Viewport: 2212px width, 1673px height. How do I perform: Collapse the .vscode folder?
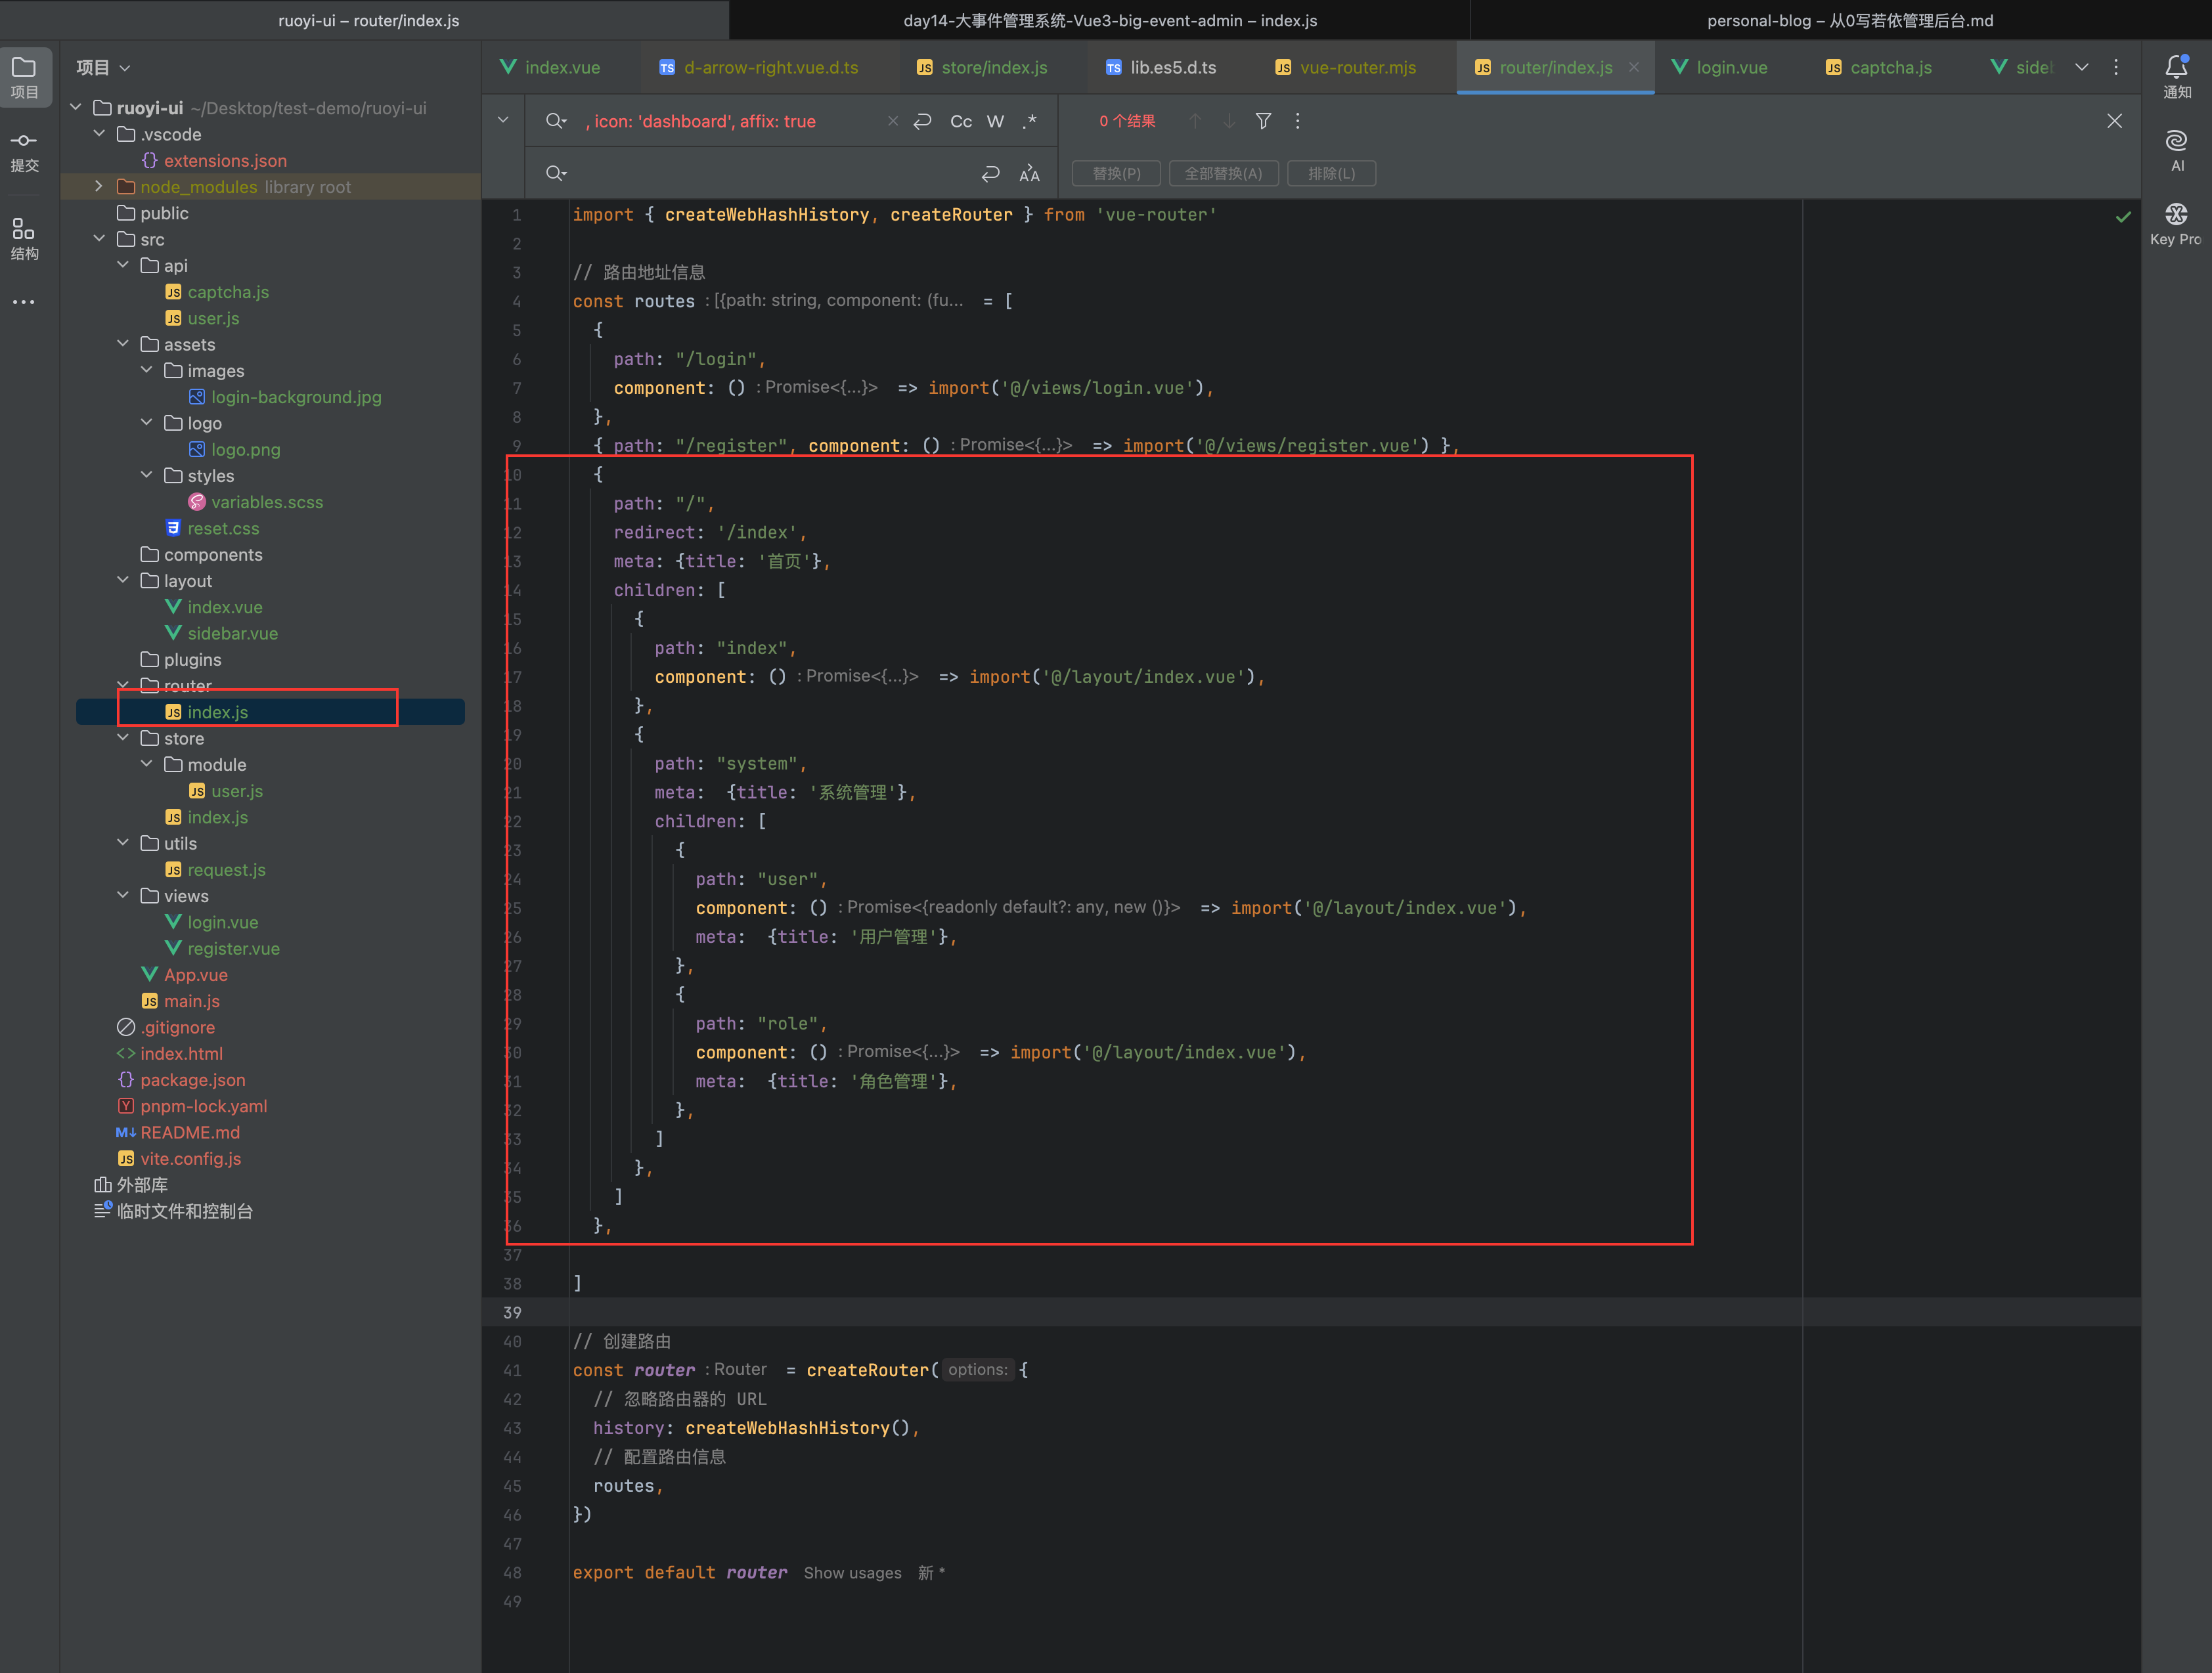99,133
